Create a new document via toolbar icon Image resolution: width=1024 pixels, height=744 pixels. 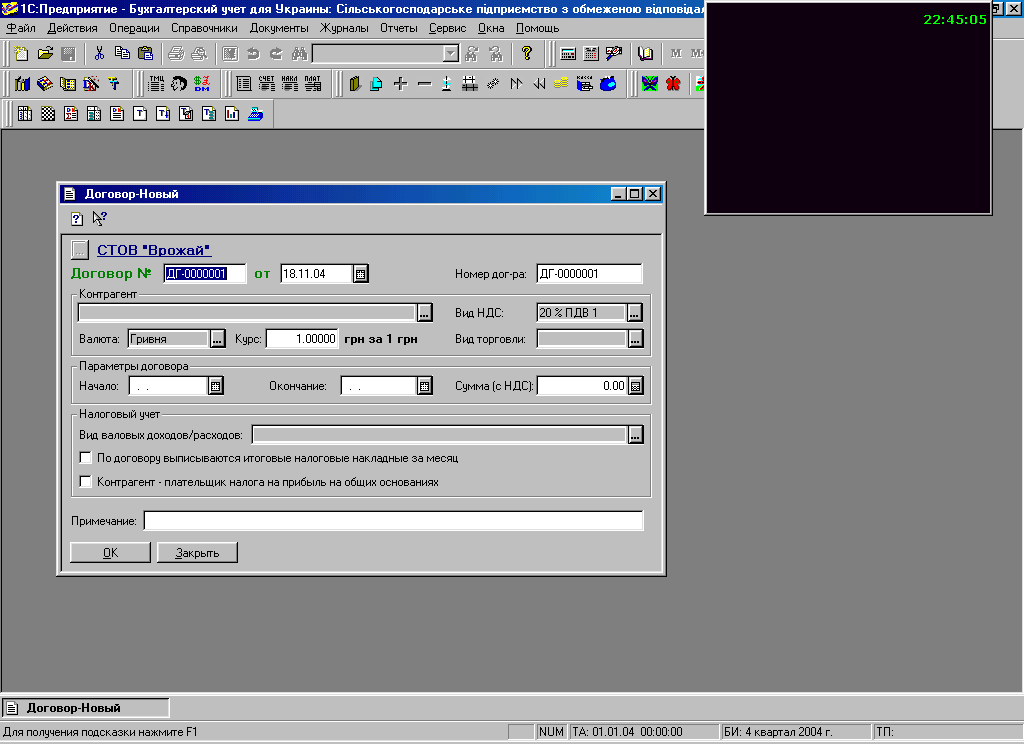click(22, 54)
